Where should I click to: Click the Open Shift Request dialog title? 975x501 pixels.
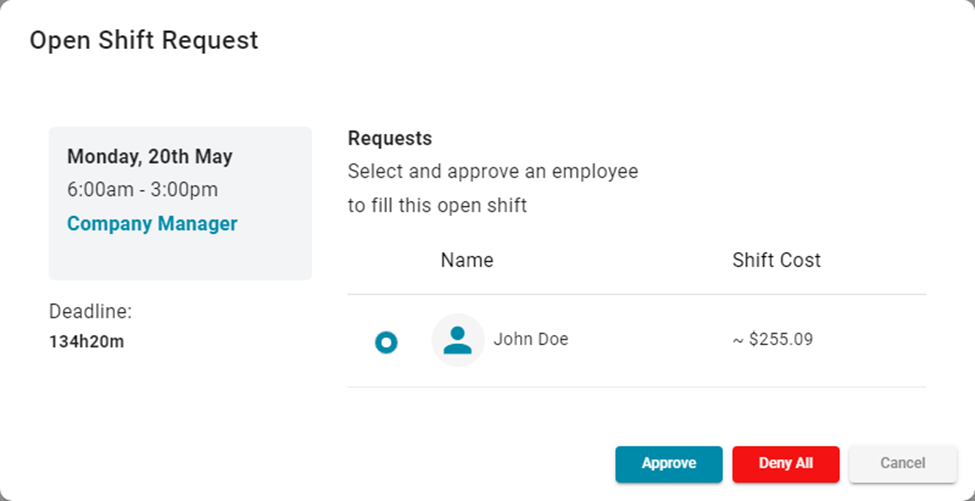144,41
